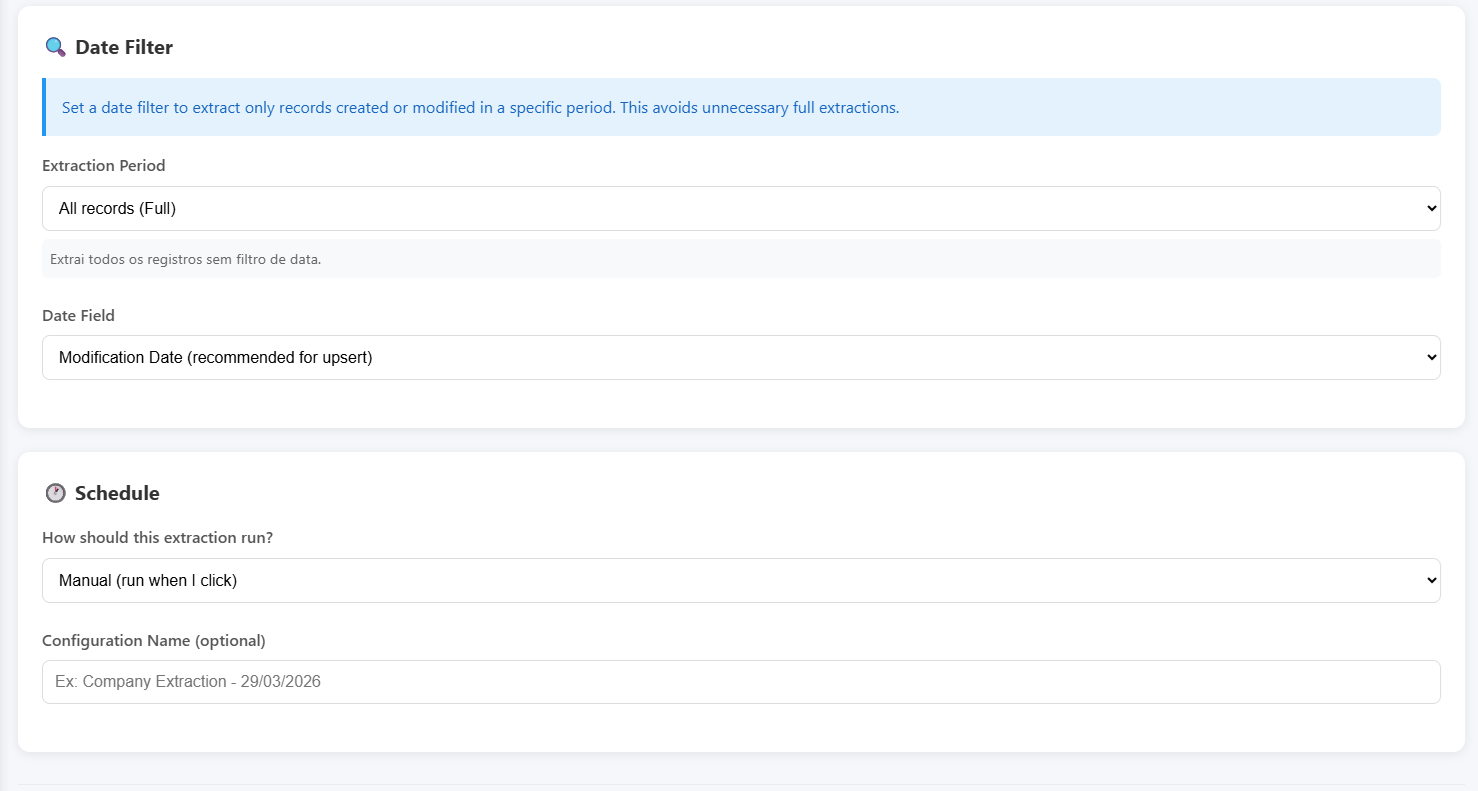Focus the Configuration Name input field
Screen dimensions: 1478x791
(x=740, y=681)
